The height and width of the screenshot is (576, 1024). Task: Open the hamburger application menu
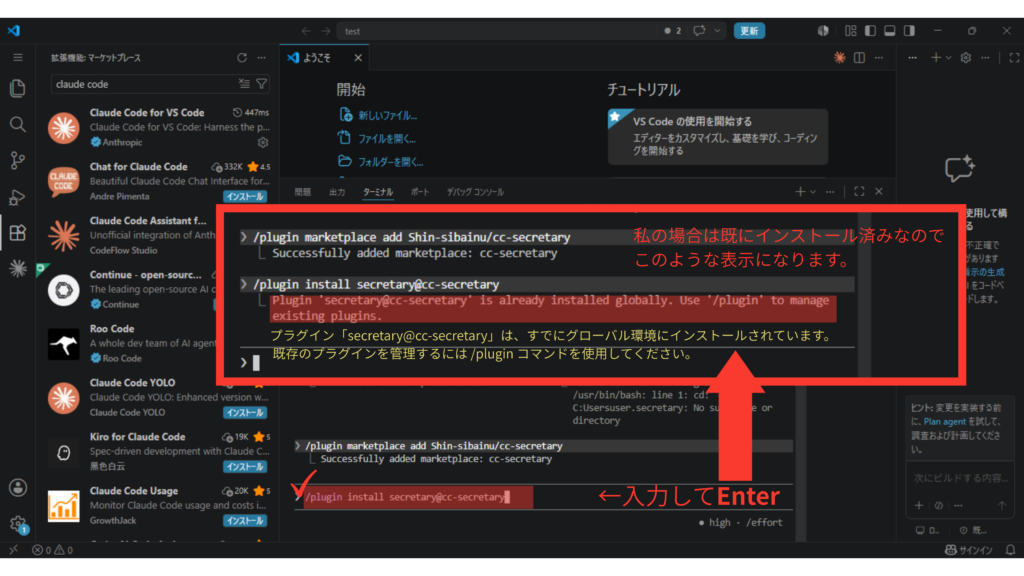pyautogui.click(x=18, y=57)
